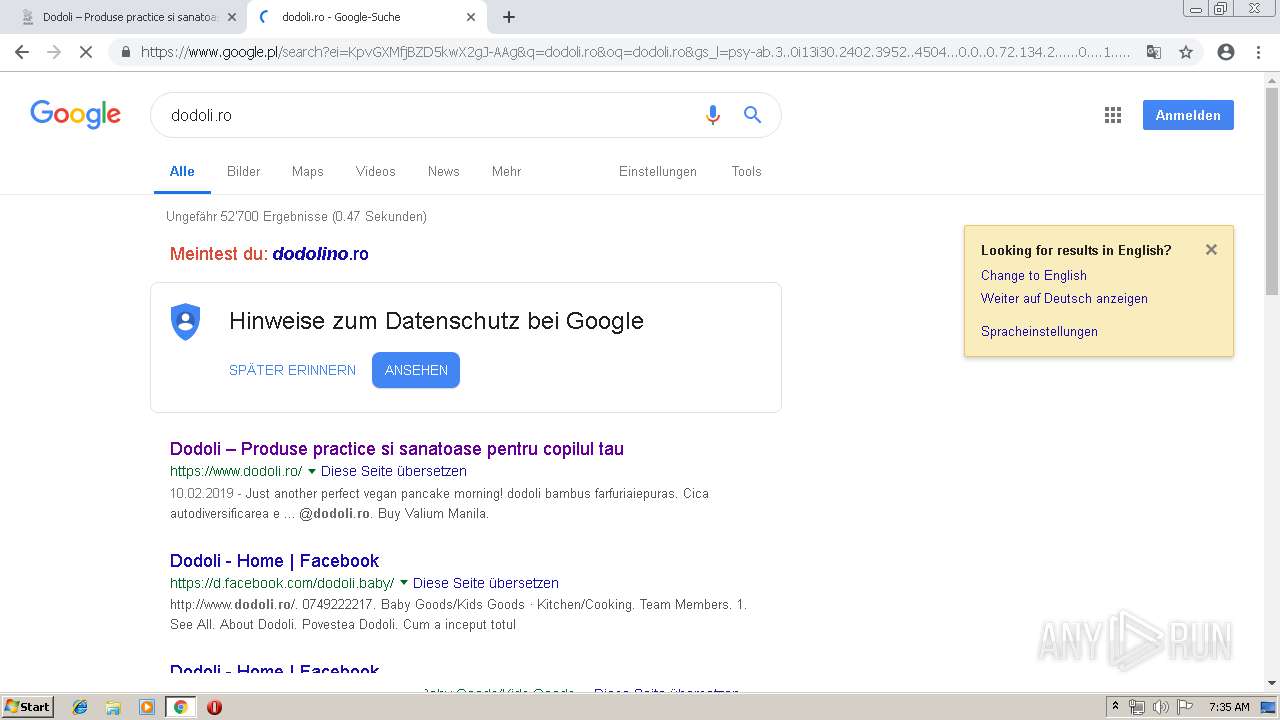The height and width of the screenshot is (720, 1280).
Task: Open the Chrome profile avatar menu
Action: point(1226,52)
